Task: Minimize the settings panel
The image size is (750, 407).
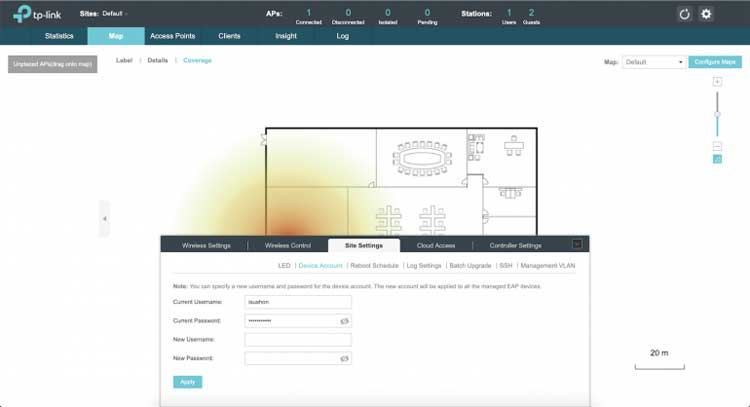Action: click(577, 244)
